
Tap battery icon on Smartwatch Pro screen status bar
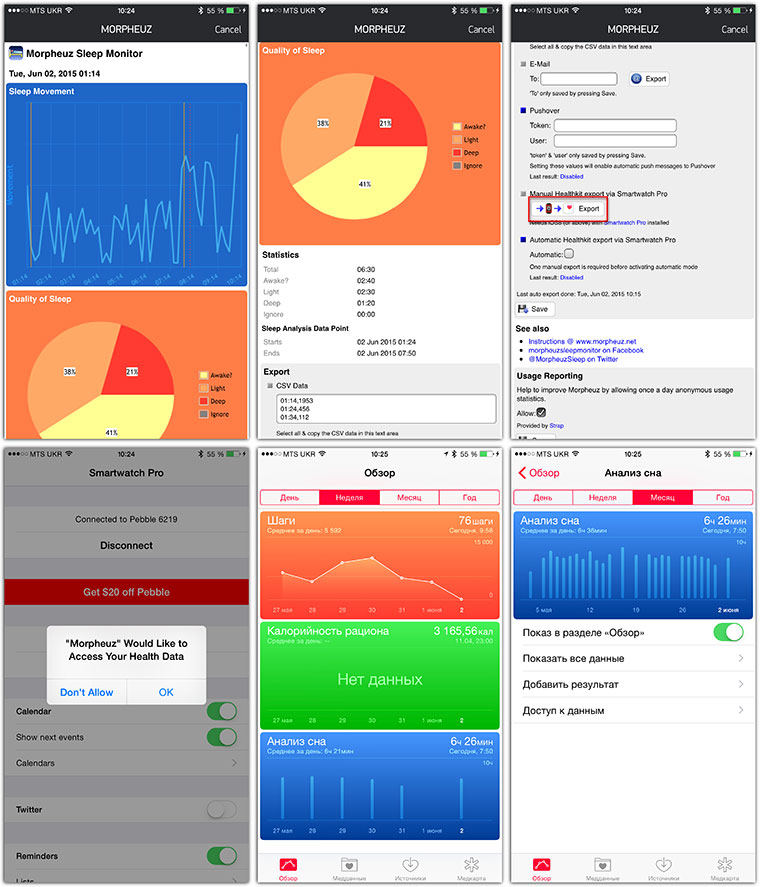click(234, 454)
